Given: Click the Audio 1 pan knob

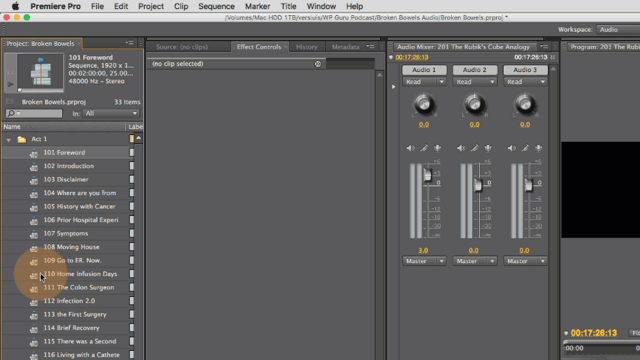Looking at the screenshot, I should (x=424, y=104).
